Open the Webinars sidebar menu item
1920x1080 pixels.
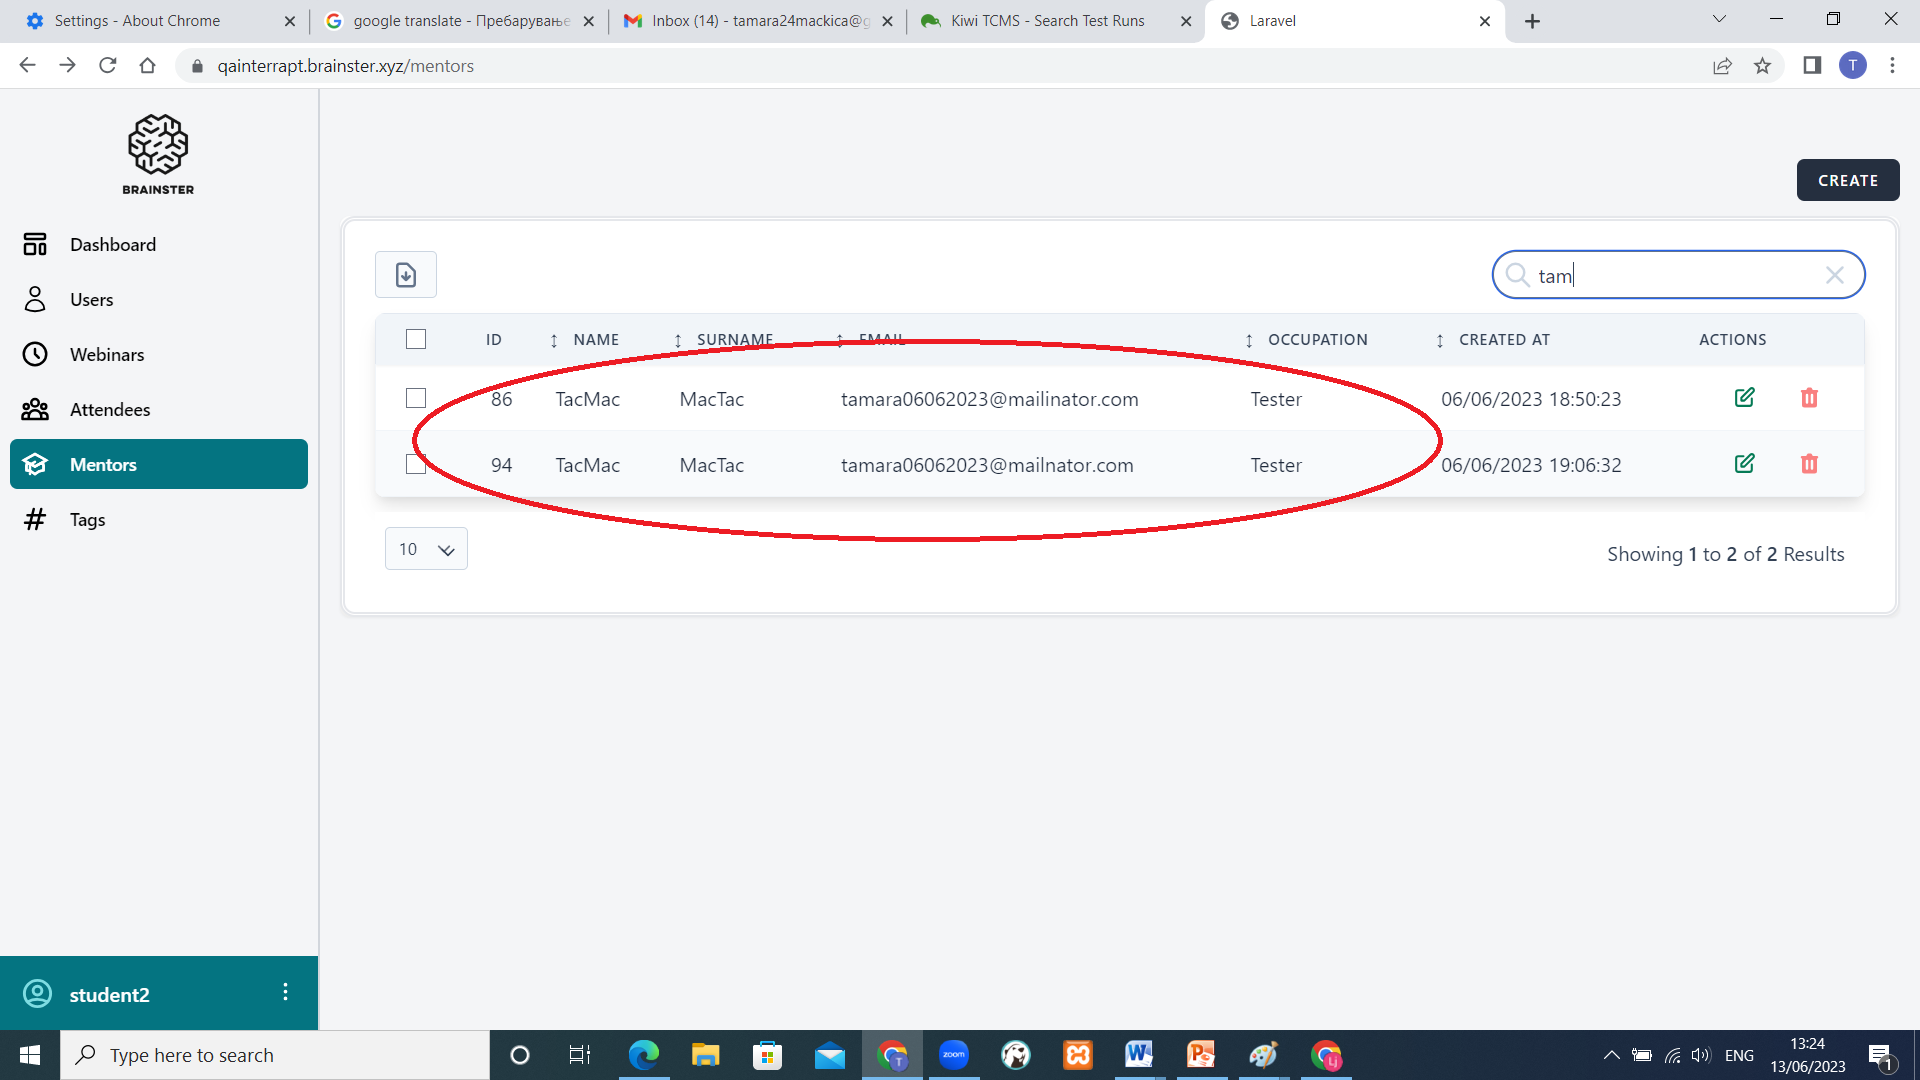[107, 355]
